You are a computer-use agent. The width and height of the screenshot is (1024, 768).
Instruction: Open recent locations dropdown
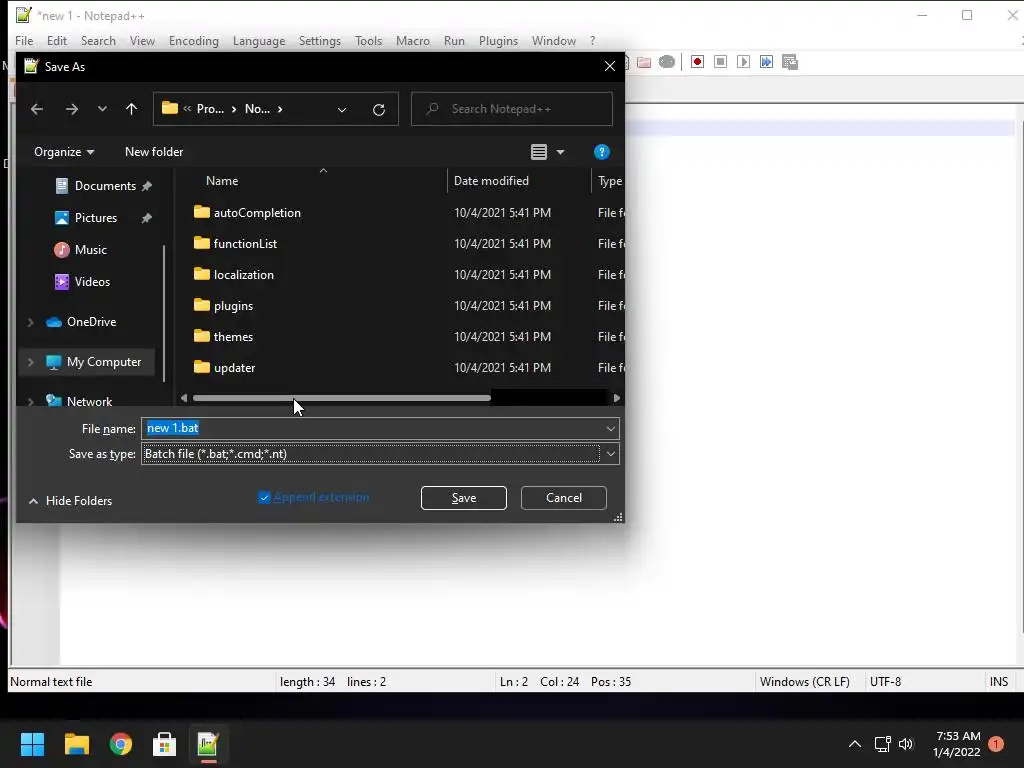tap(102, 109)
